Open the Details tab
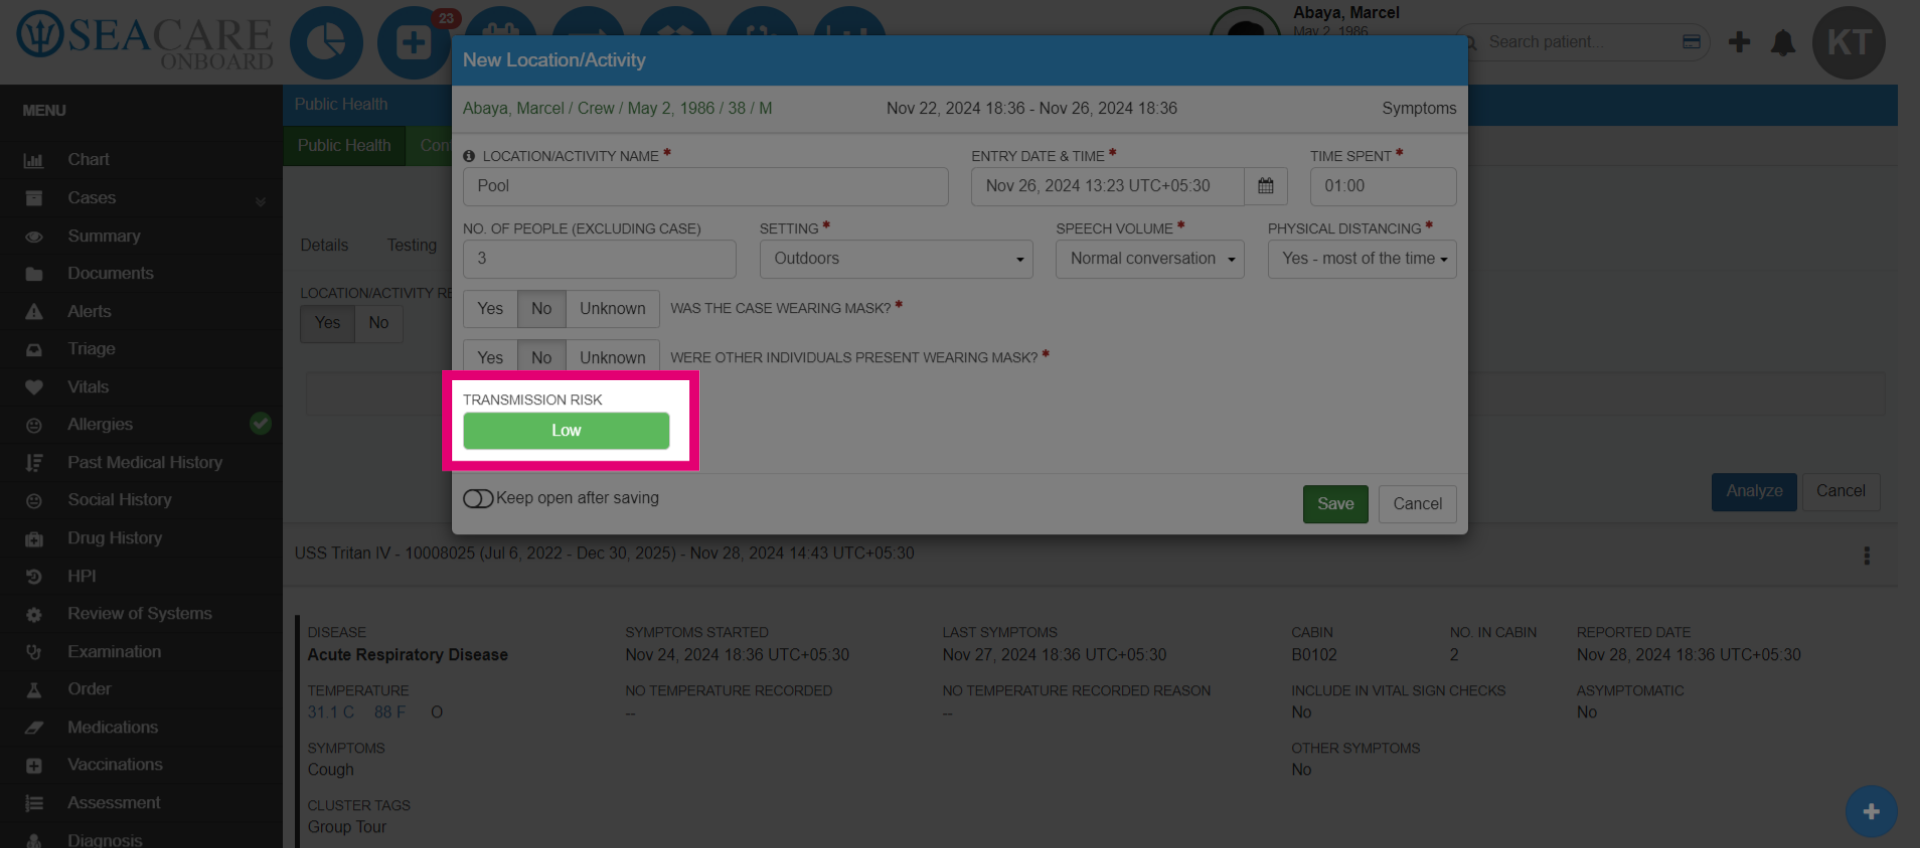This screenshot has width=1920, height=848. point(324,246)
